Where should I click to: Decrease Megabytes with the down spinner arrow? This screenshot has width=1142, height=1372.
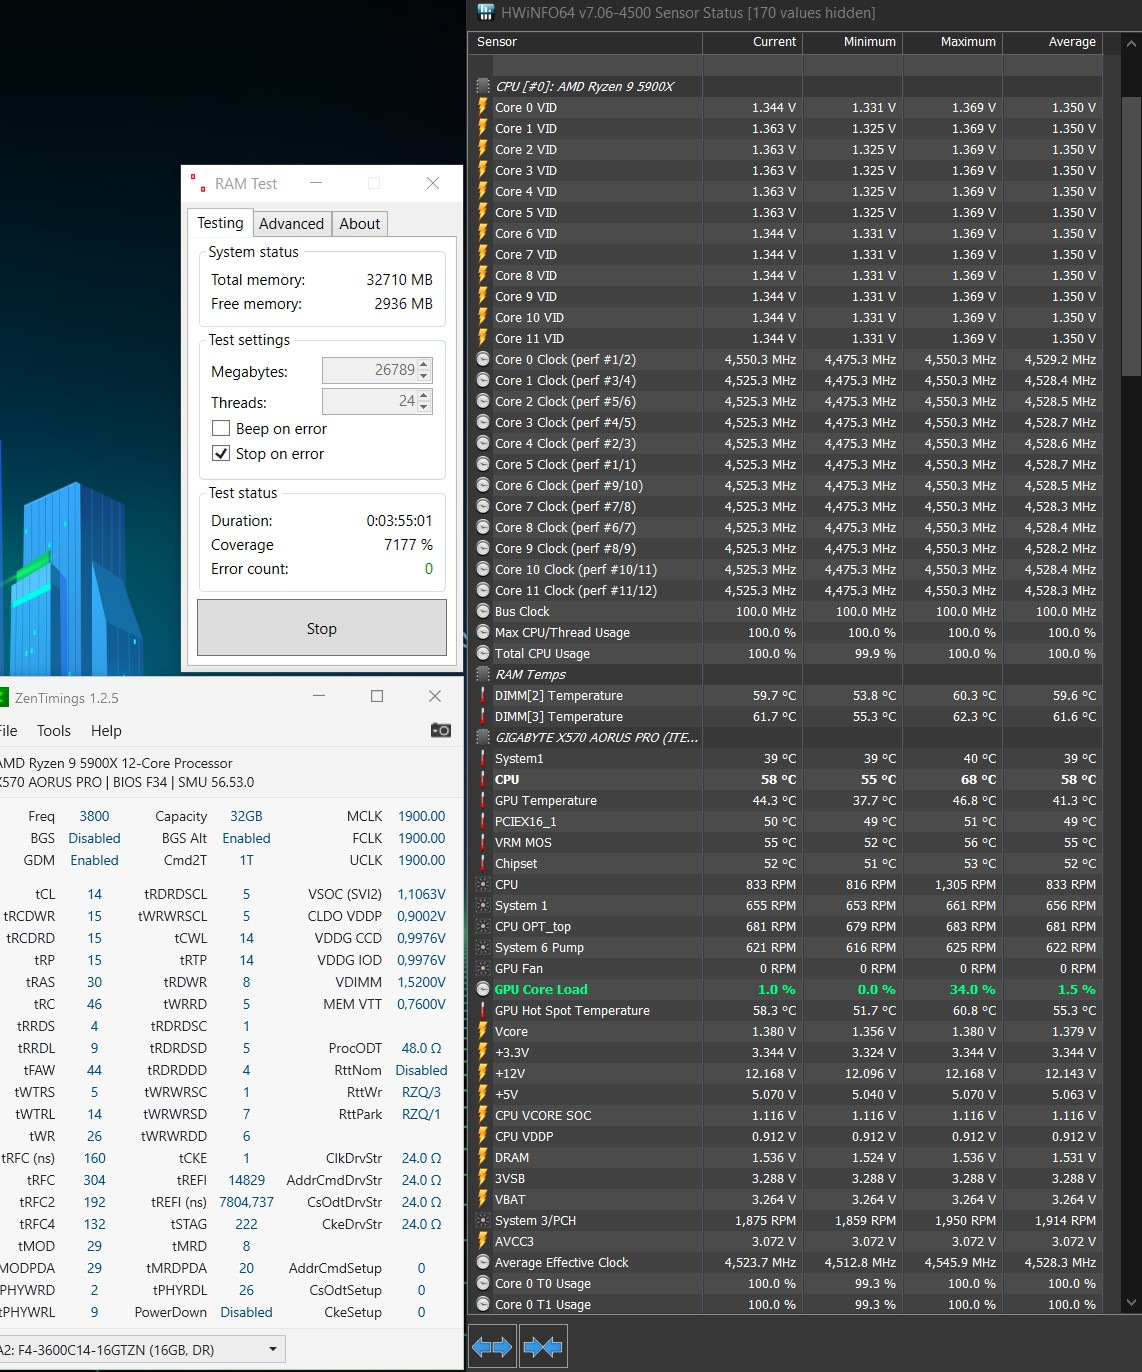[x=424, y=377]
